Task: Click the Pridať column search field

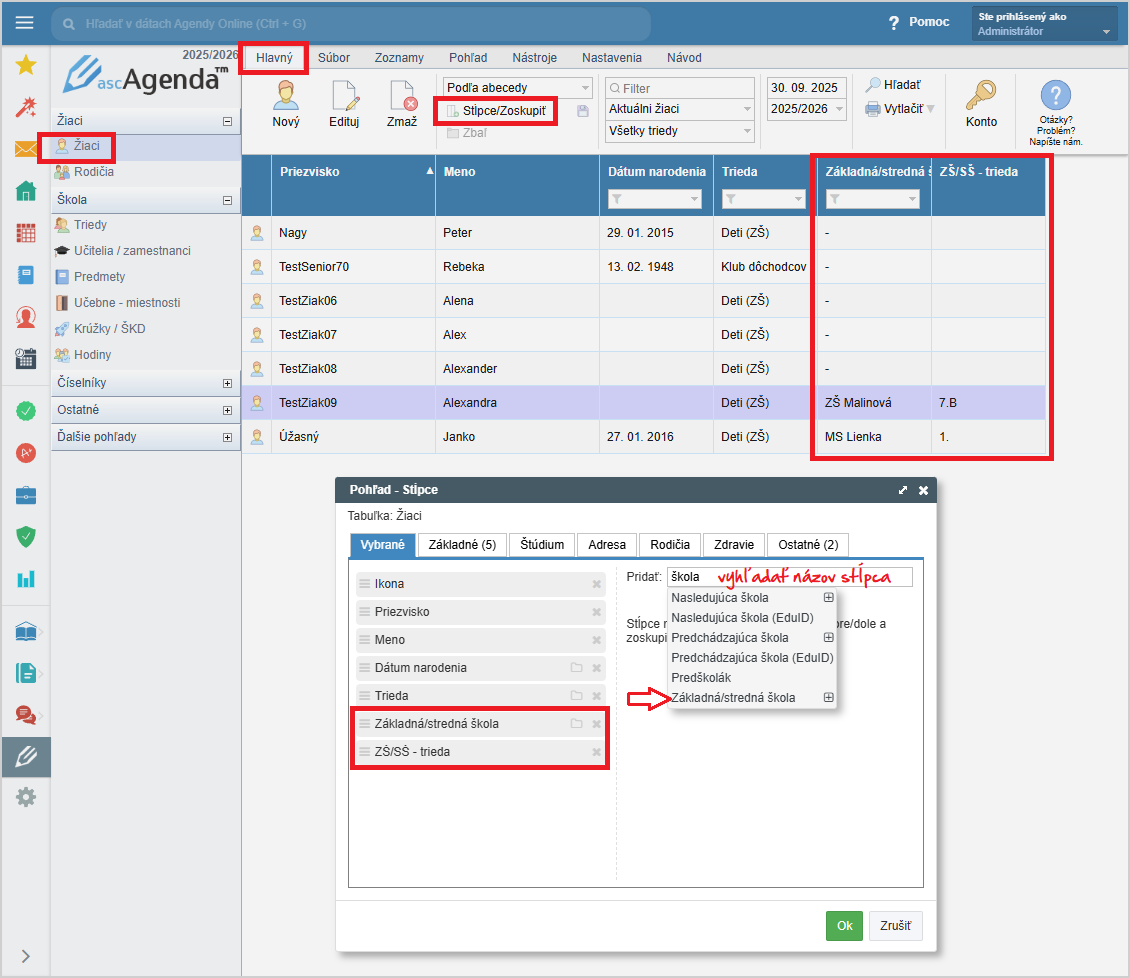Action: point(790,577)
